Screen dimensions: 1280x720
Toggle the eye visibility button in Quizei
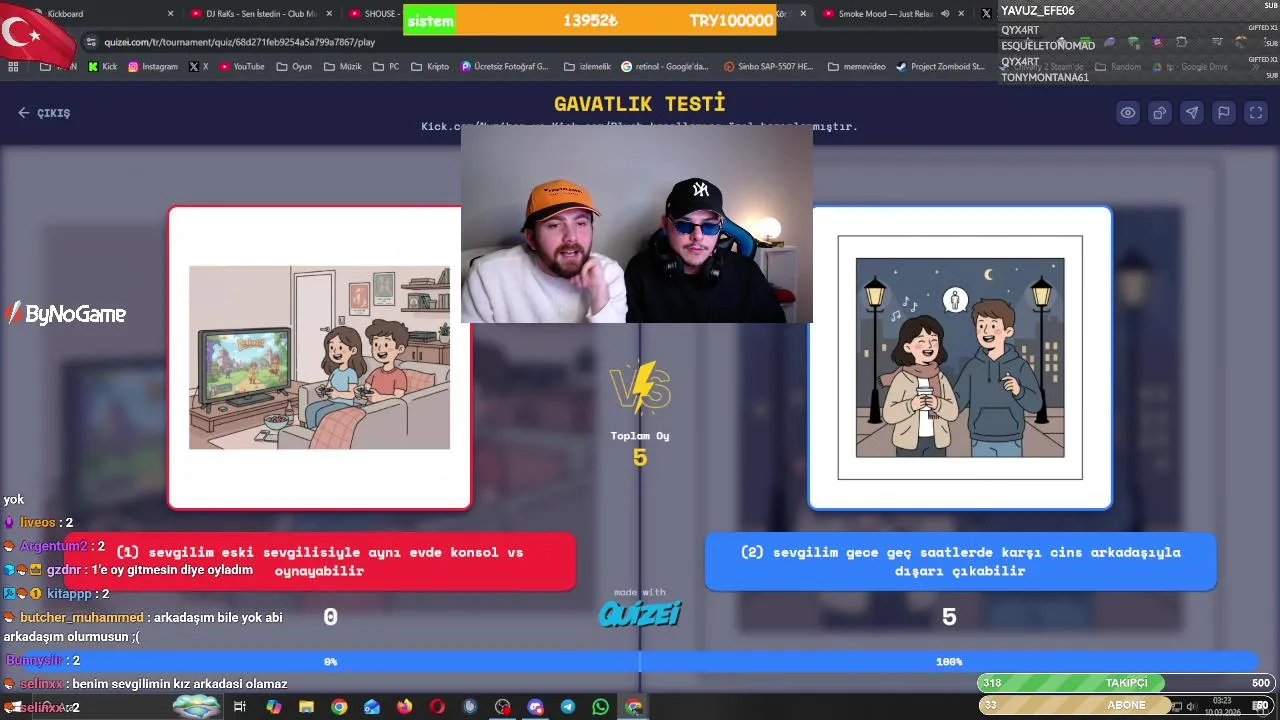[1128, 113]
